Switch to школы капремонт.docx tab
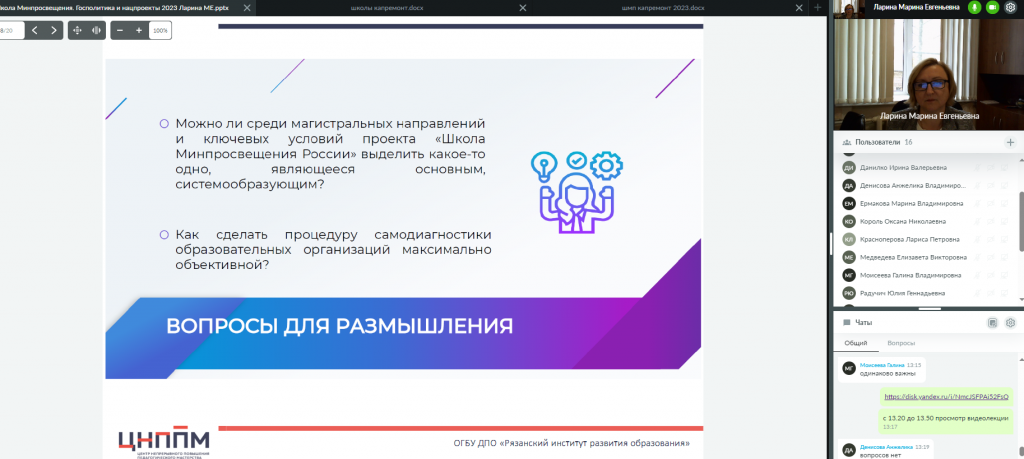Image resolution: width=1024 pixels, height=459 pixels. (388, 7)
